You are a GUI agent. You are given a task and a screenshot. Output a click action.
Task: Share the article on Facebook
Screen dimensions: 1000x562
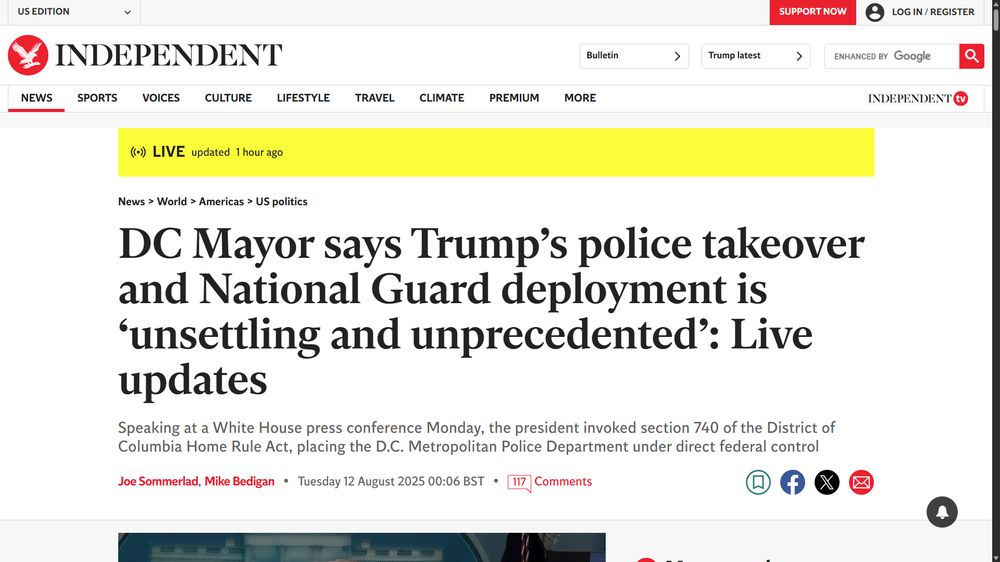(x=793, y=482)
